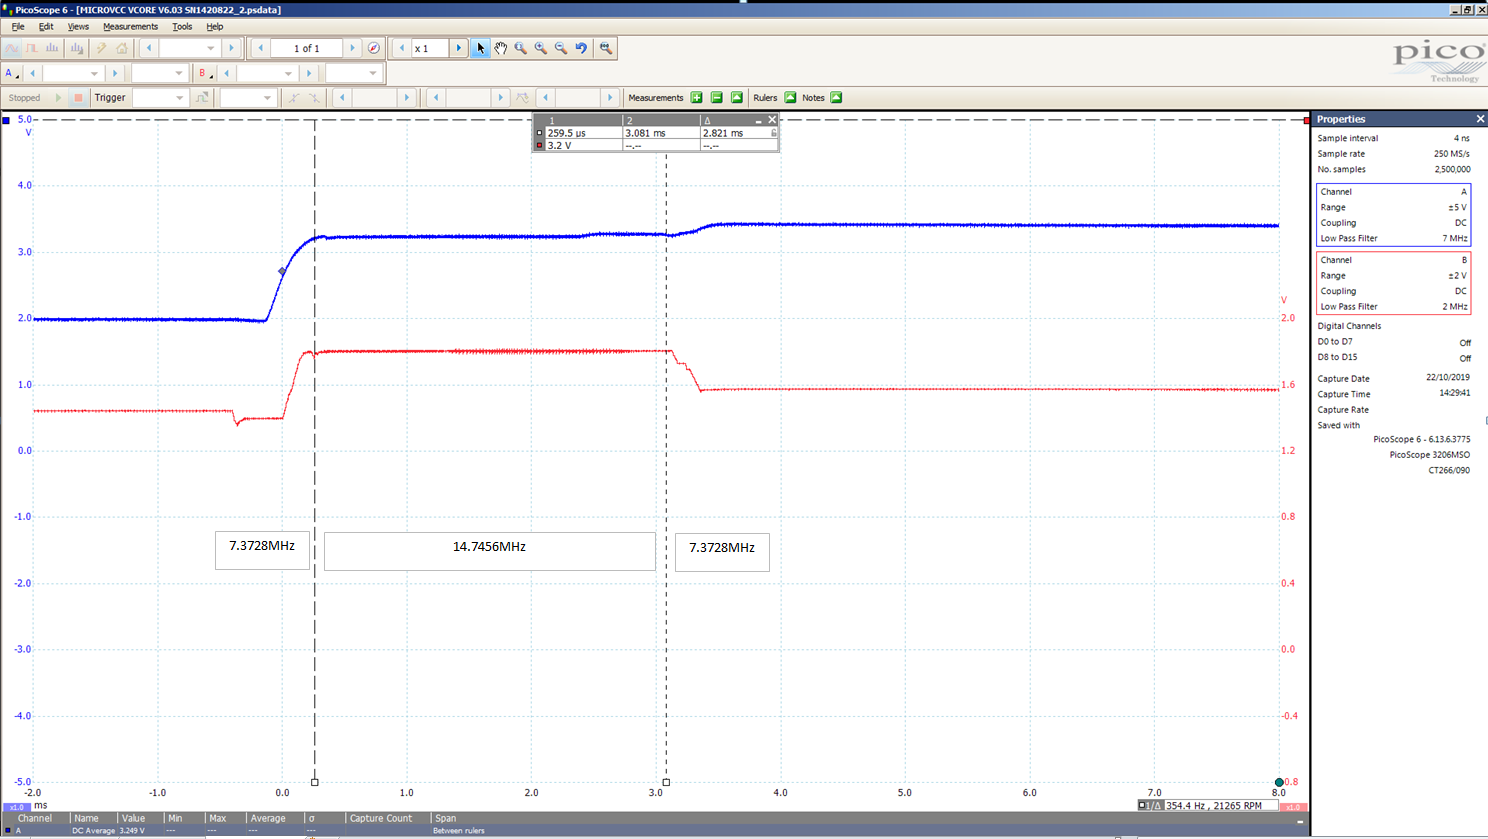The image size is (1488, 839).
Task: Run Auto Setup using the lightning icon
Action: point(101,47)
